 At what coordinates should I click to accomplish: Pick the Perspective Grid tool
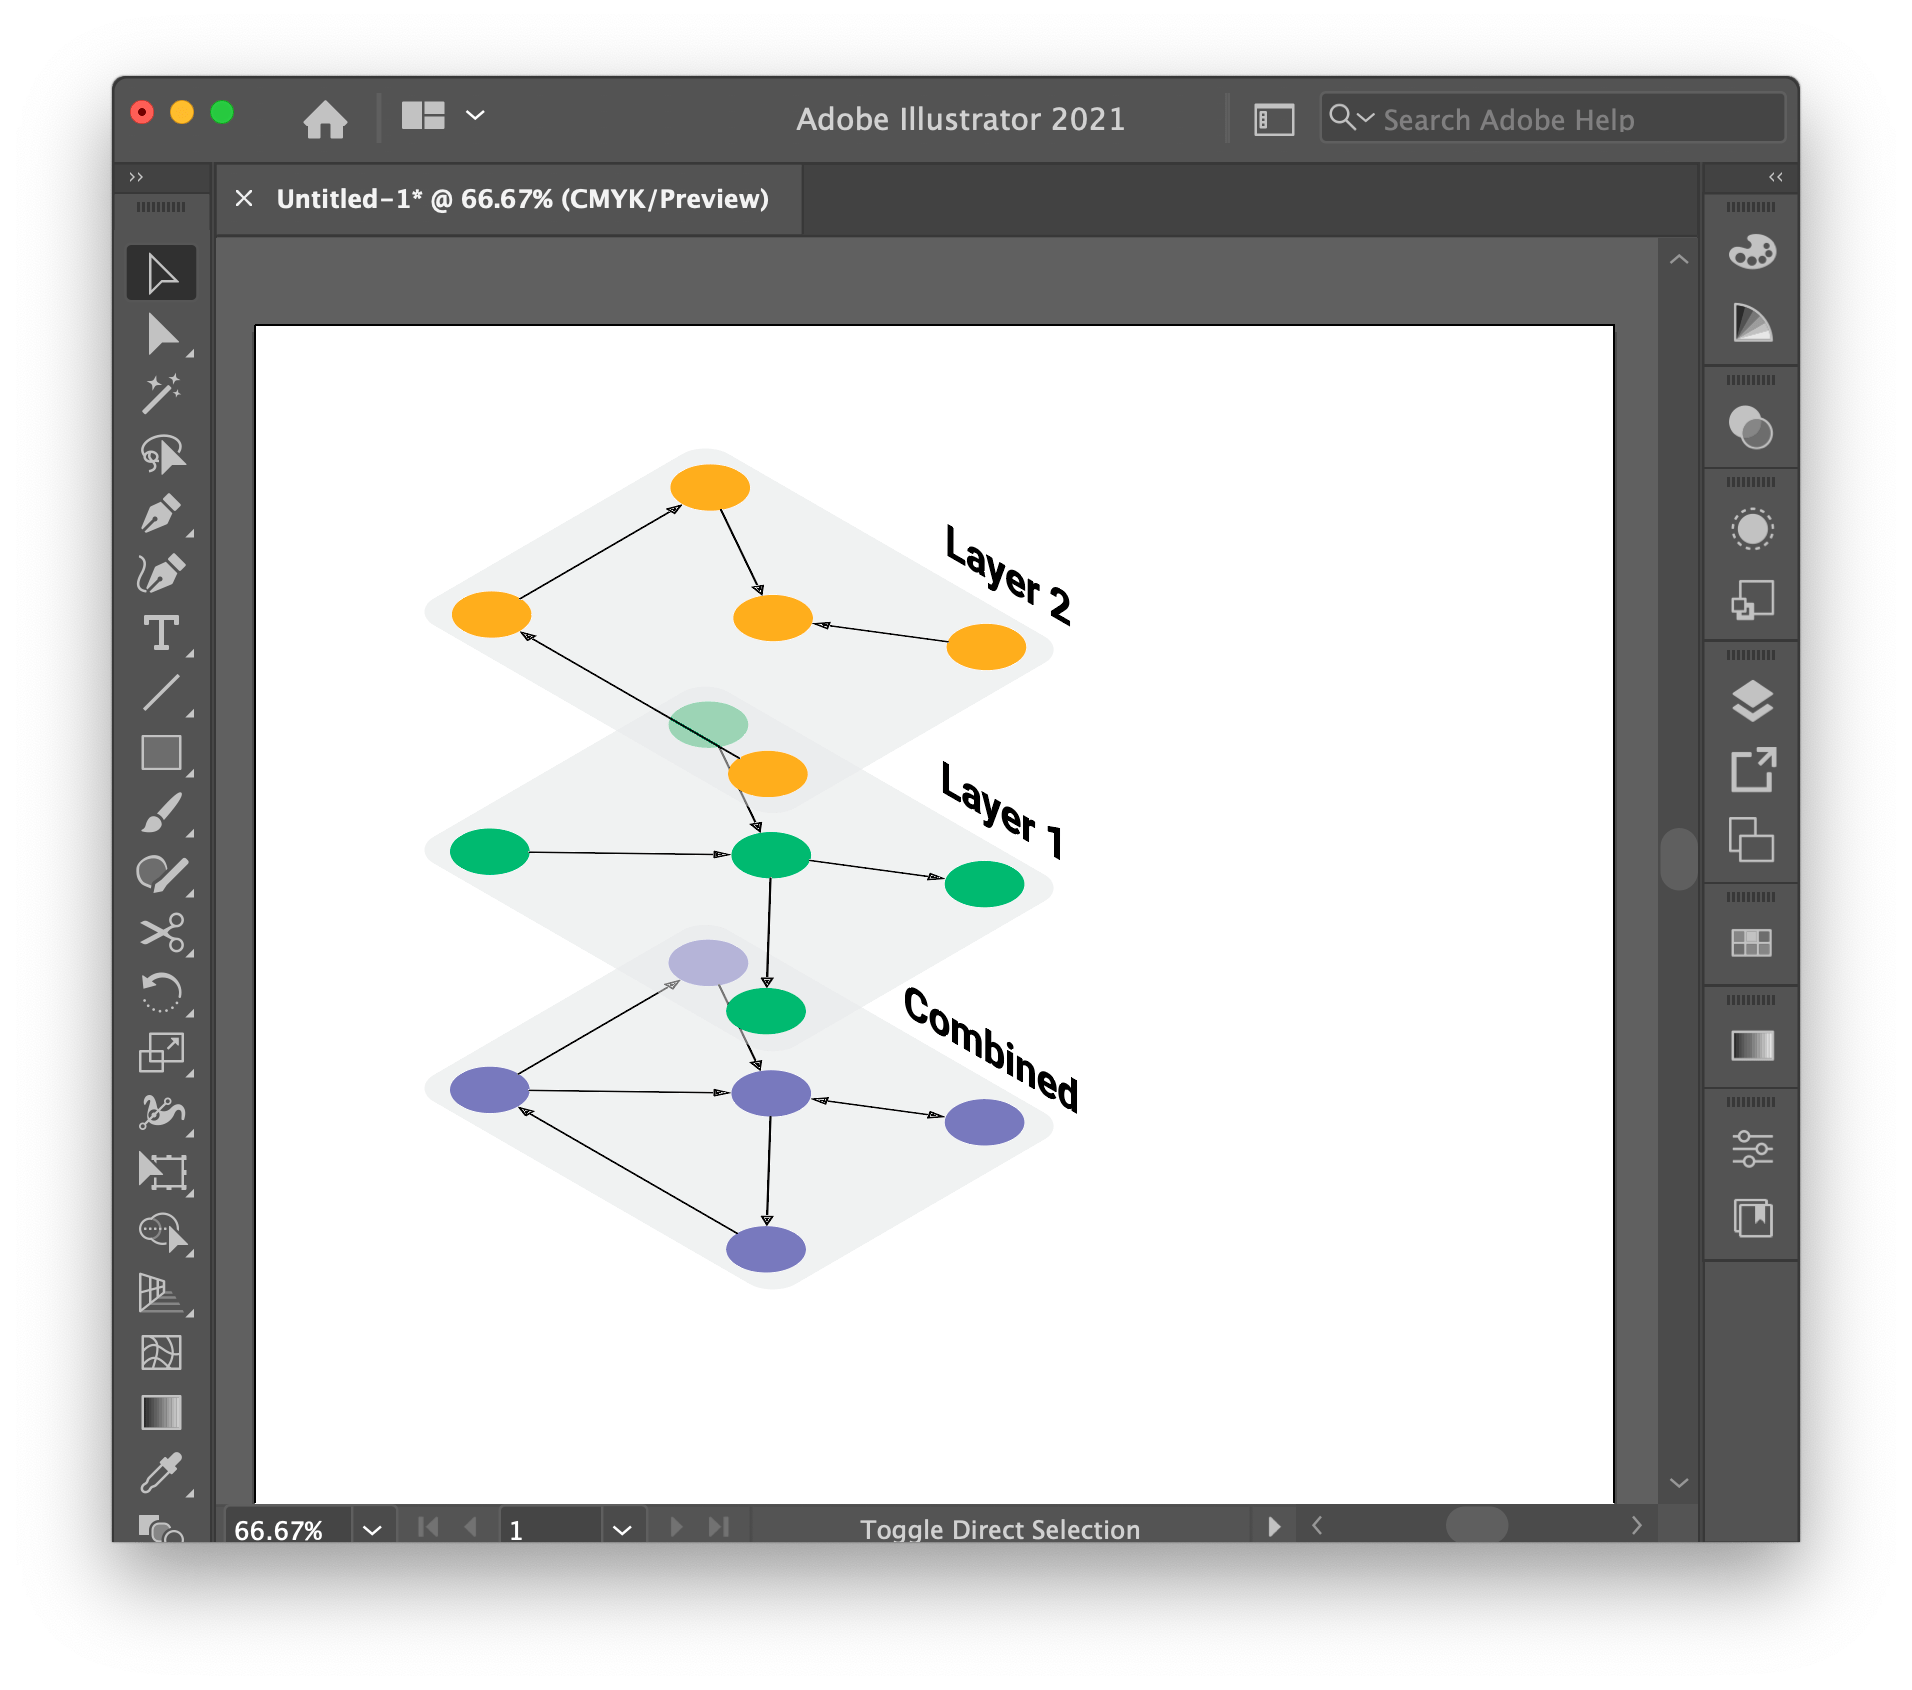click(x=161, y=1293)
